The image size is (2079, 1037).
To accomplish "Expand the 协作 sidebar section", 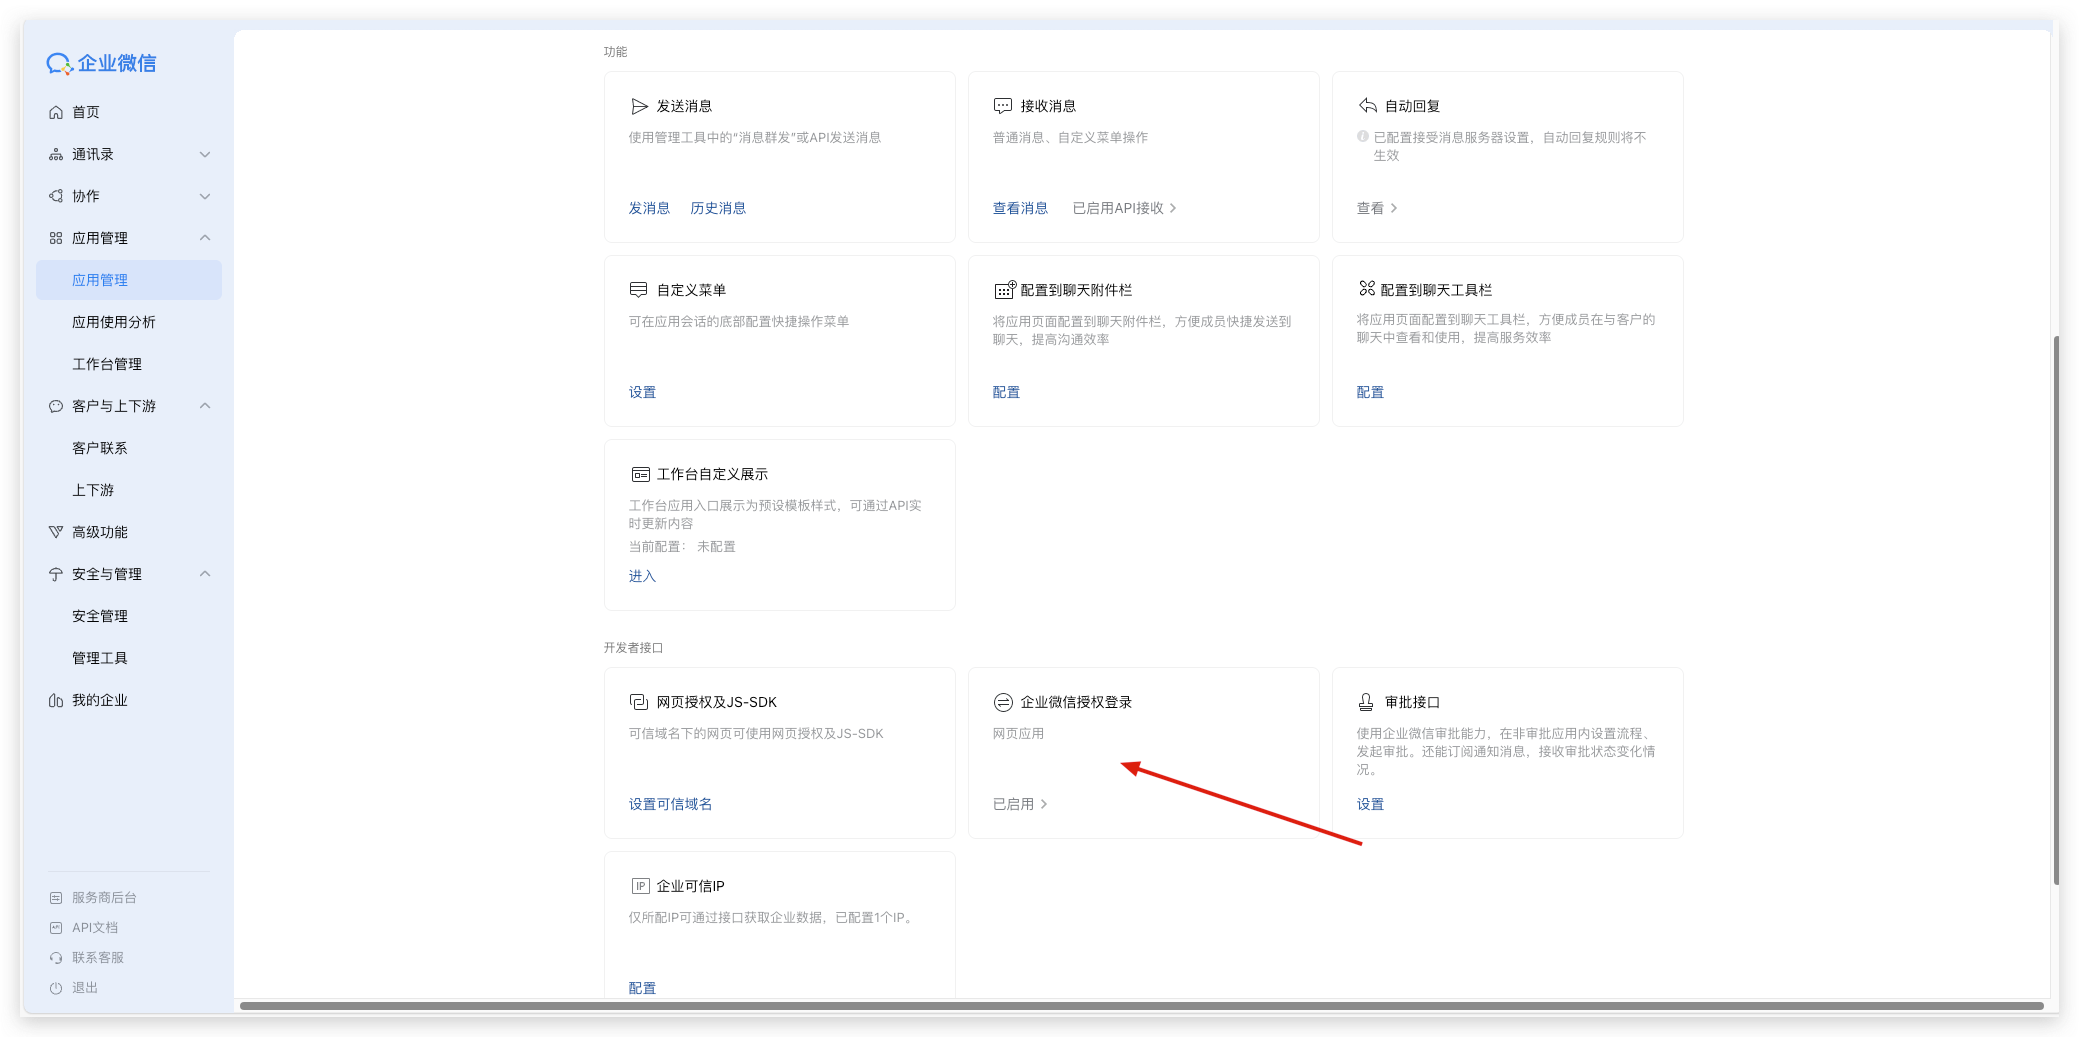I will (205, 196).
